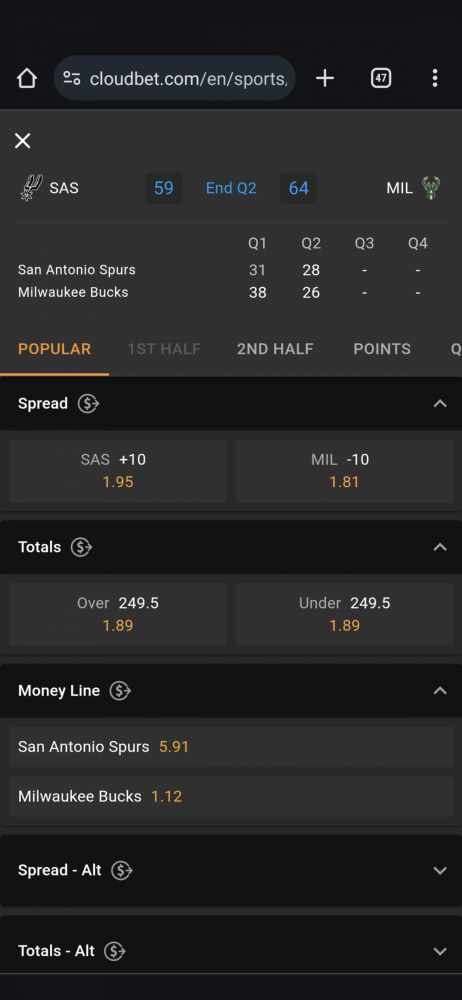Collapse the Money Line section
The image size is (462, 1000).
tap(440, 691)
